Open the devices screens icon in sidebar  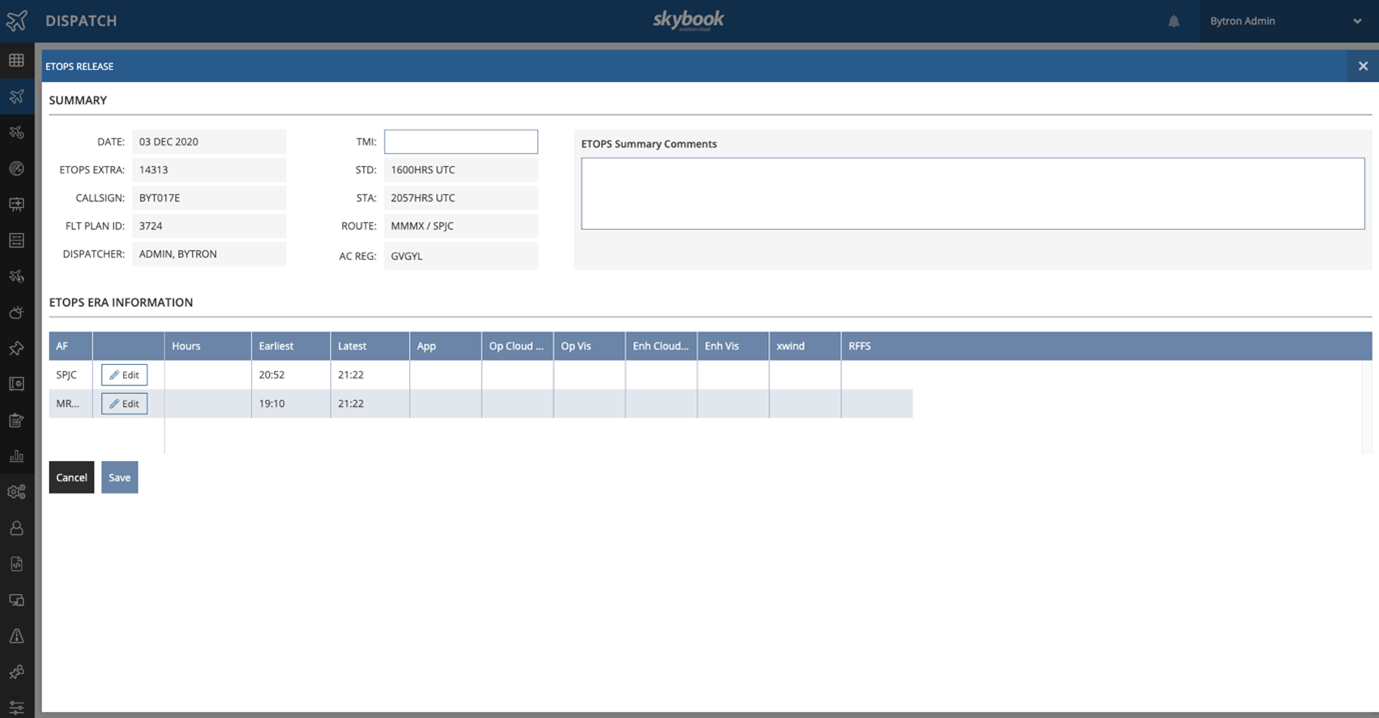[x=17, y=600]
